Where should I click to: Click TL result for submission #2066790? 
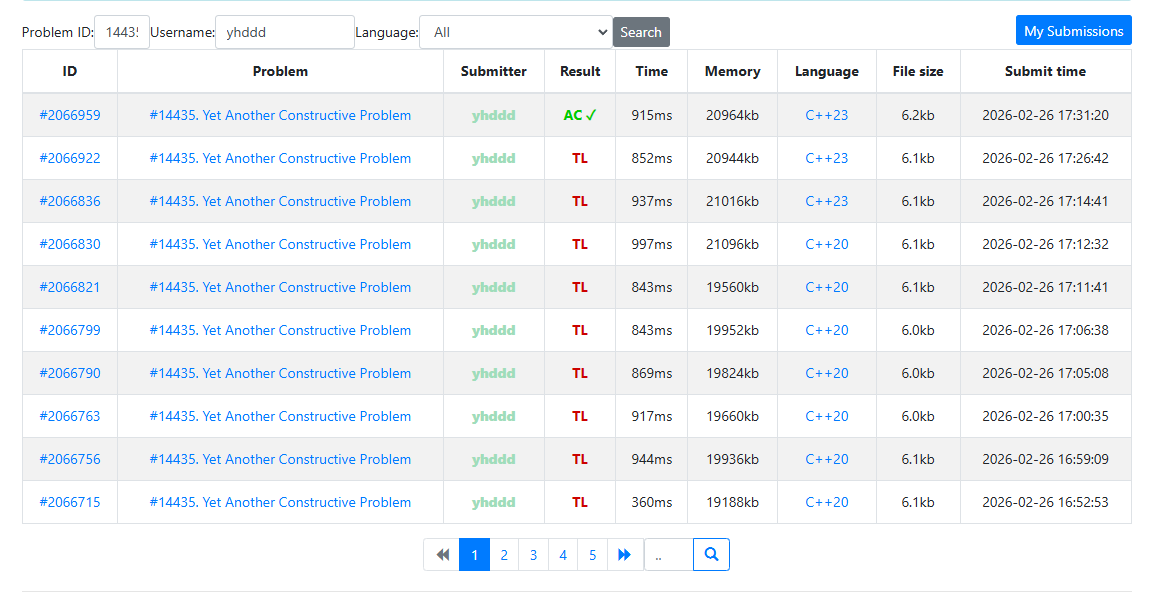point(580,373)
